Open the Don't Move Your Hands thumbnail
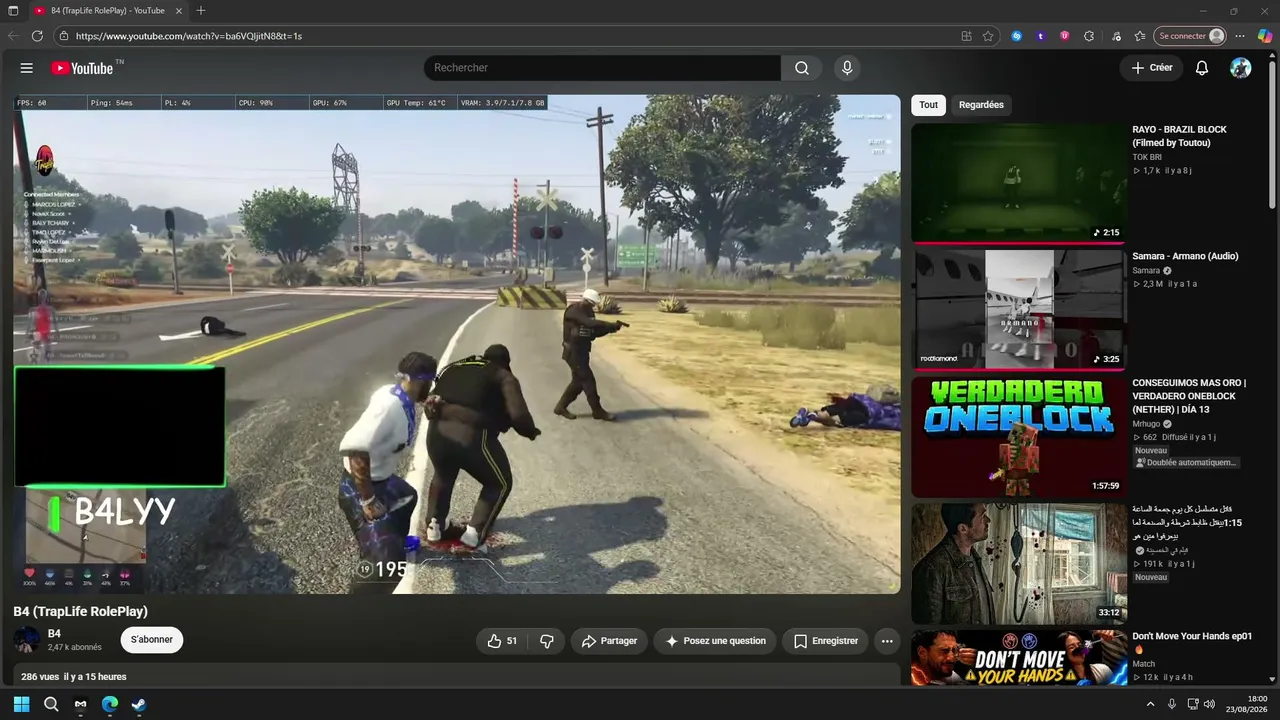1280x720 pixels. click(1019, 657)
